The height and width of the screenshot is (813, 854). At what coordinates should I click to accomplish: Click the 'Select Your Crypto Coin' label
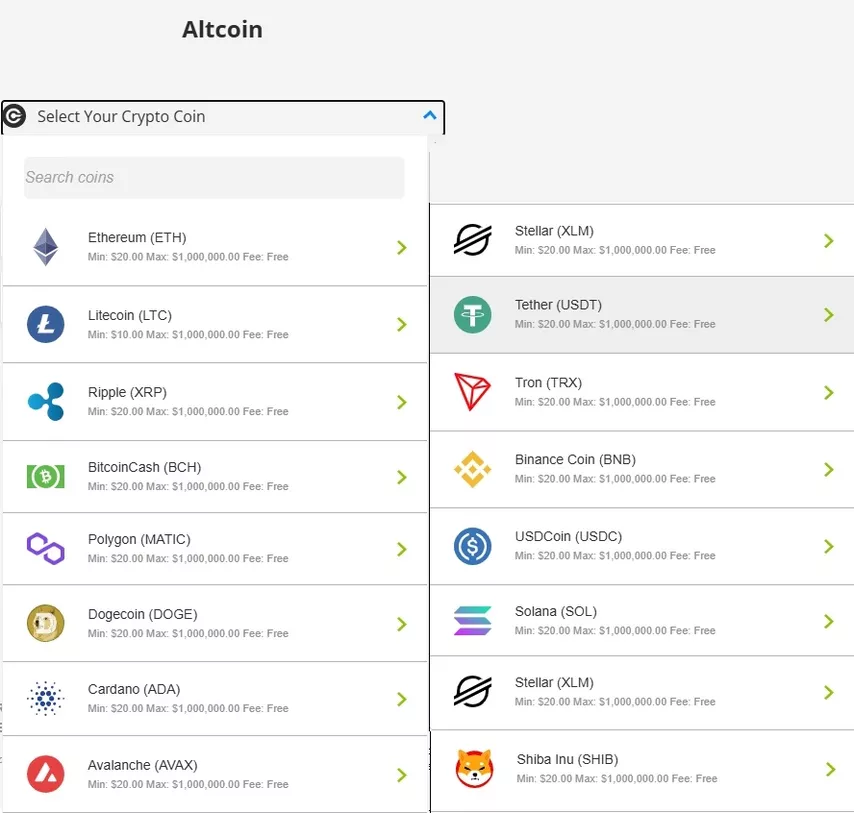click(x=121, y=117)
